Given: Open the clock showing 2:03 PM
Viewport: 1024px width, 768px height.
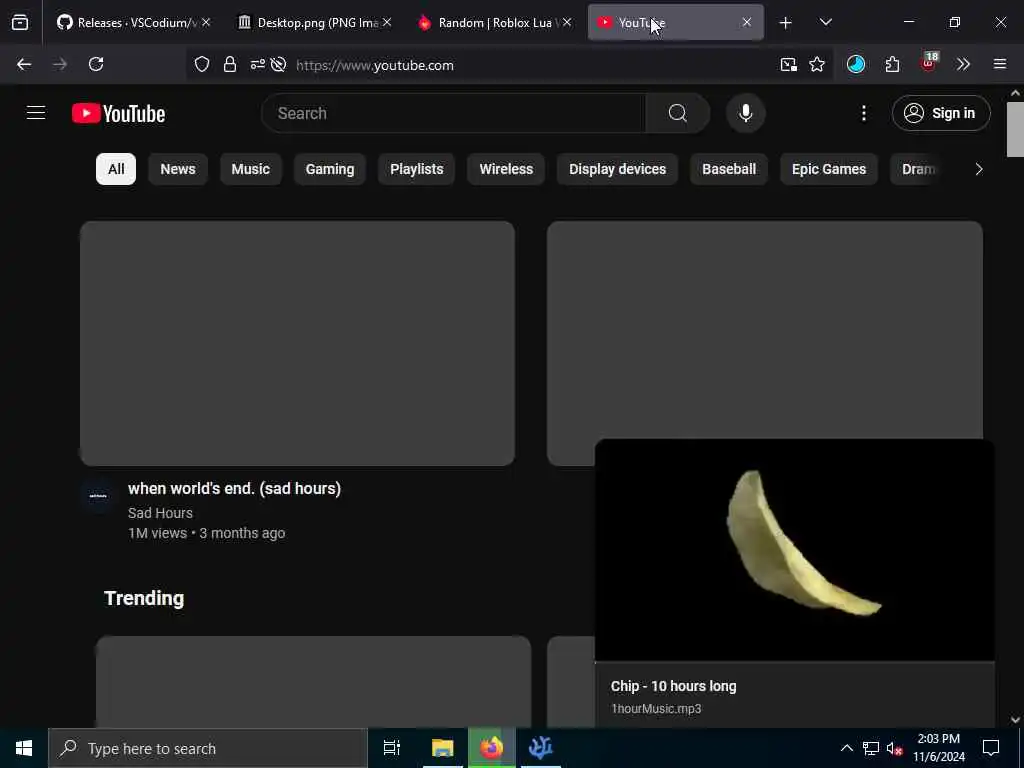Looking at the screenshot, I should (x=938, y=748).
